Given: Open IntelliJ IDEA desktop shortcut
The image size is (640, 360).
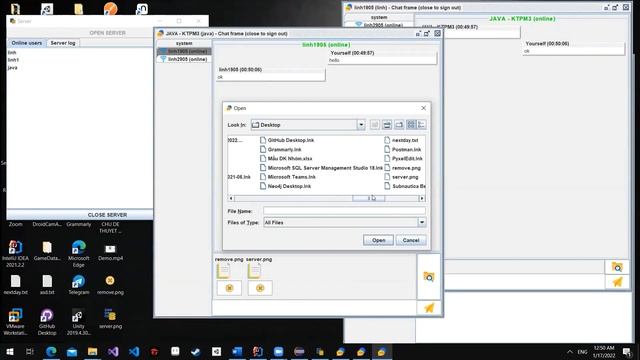Looking at the screenshot, I should (x=15, y=254).
